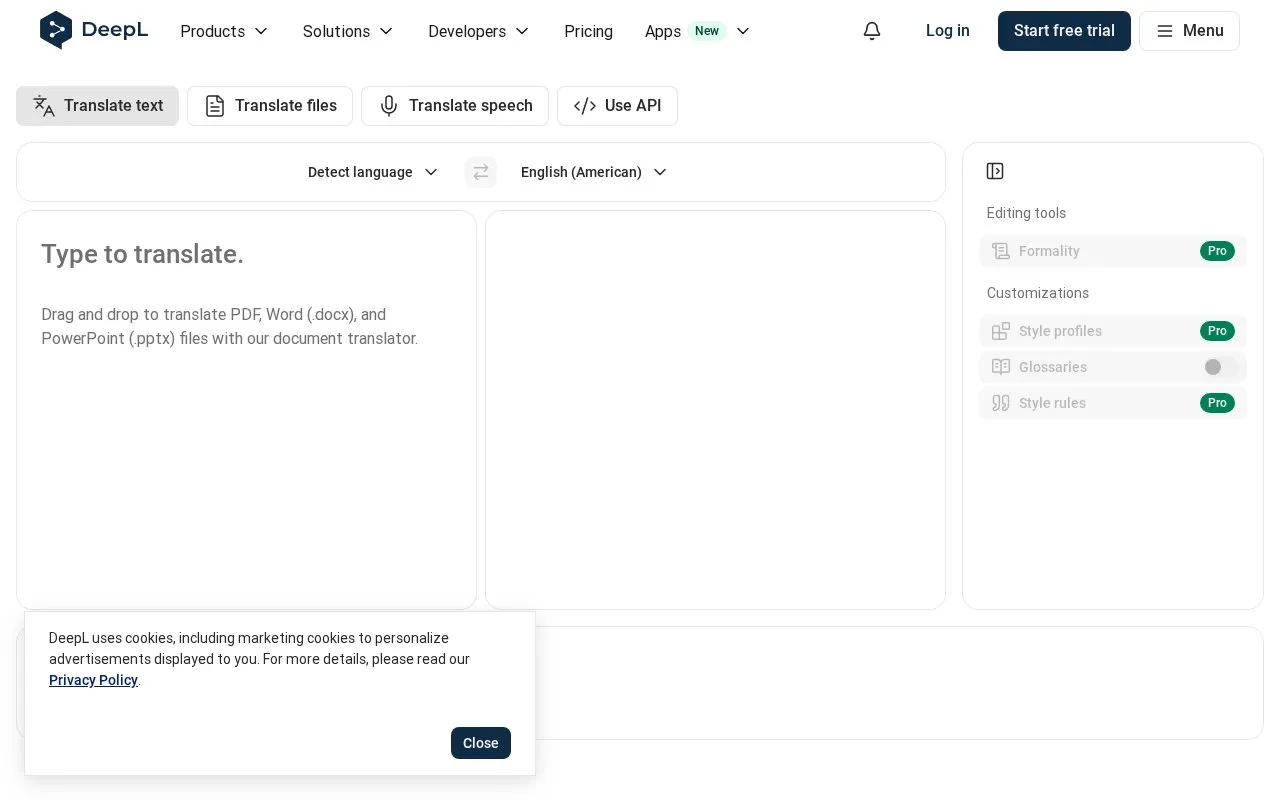1280x800 pixels.
Task: Click the hamburger icon in Menu button
Action: pos(1165,31)
